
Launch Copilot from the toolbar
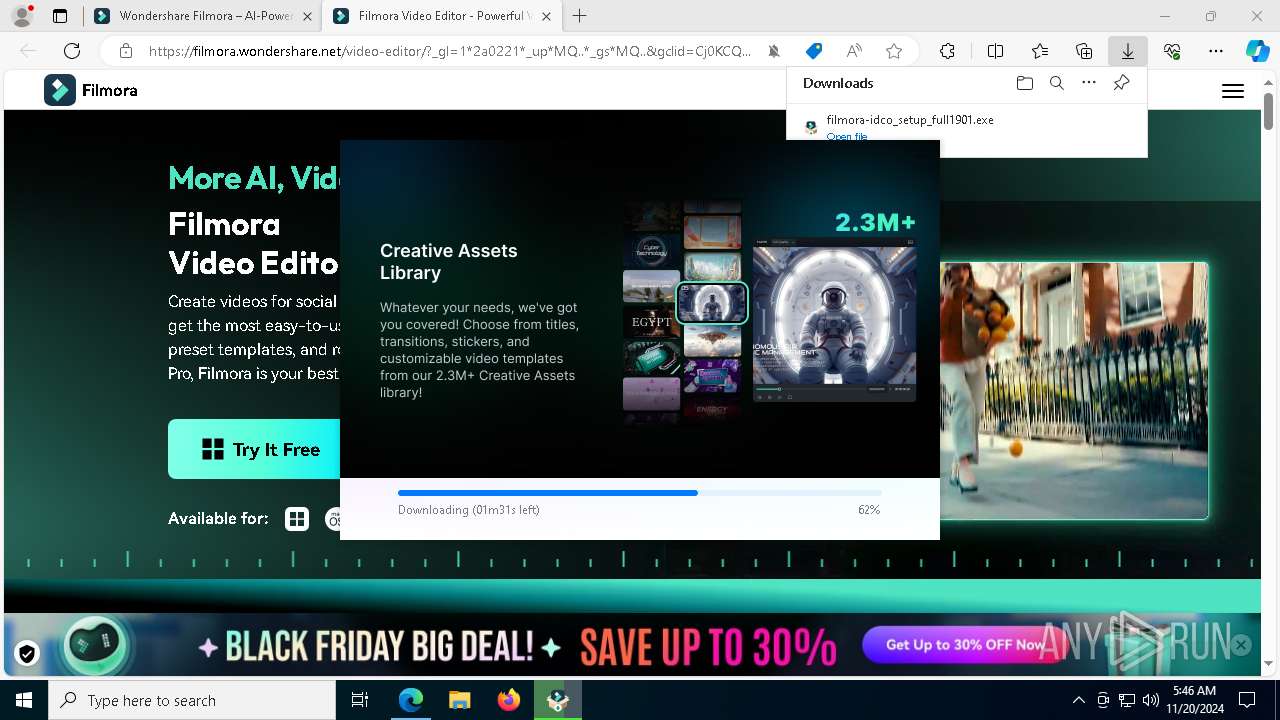(1257, 51)
